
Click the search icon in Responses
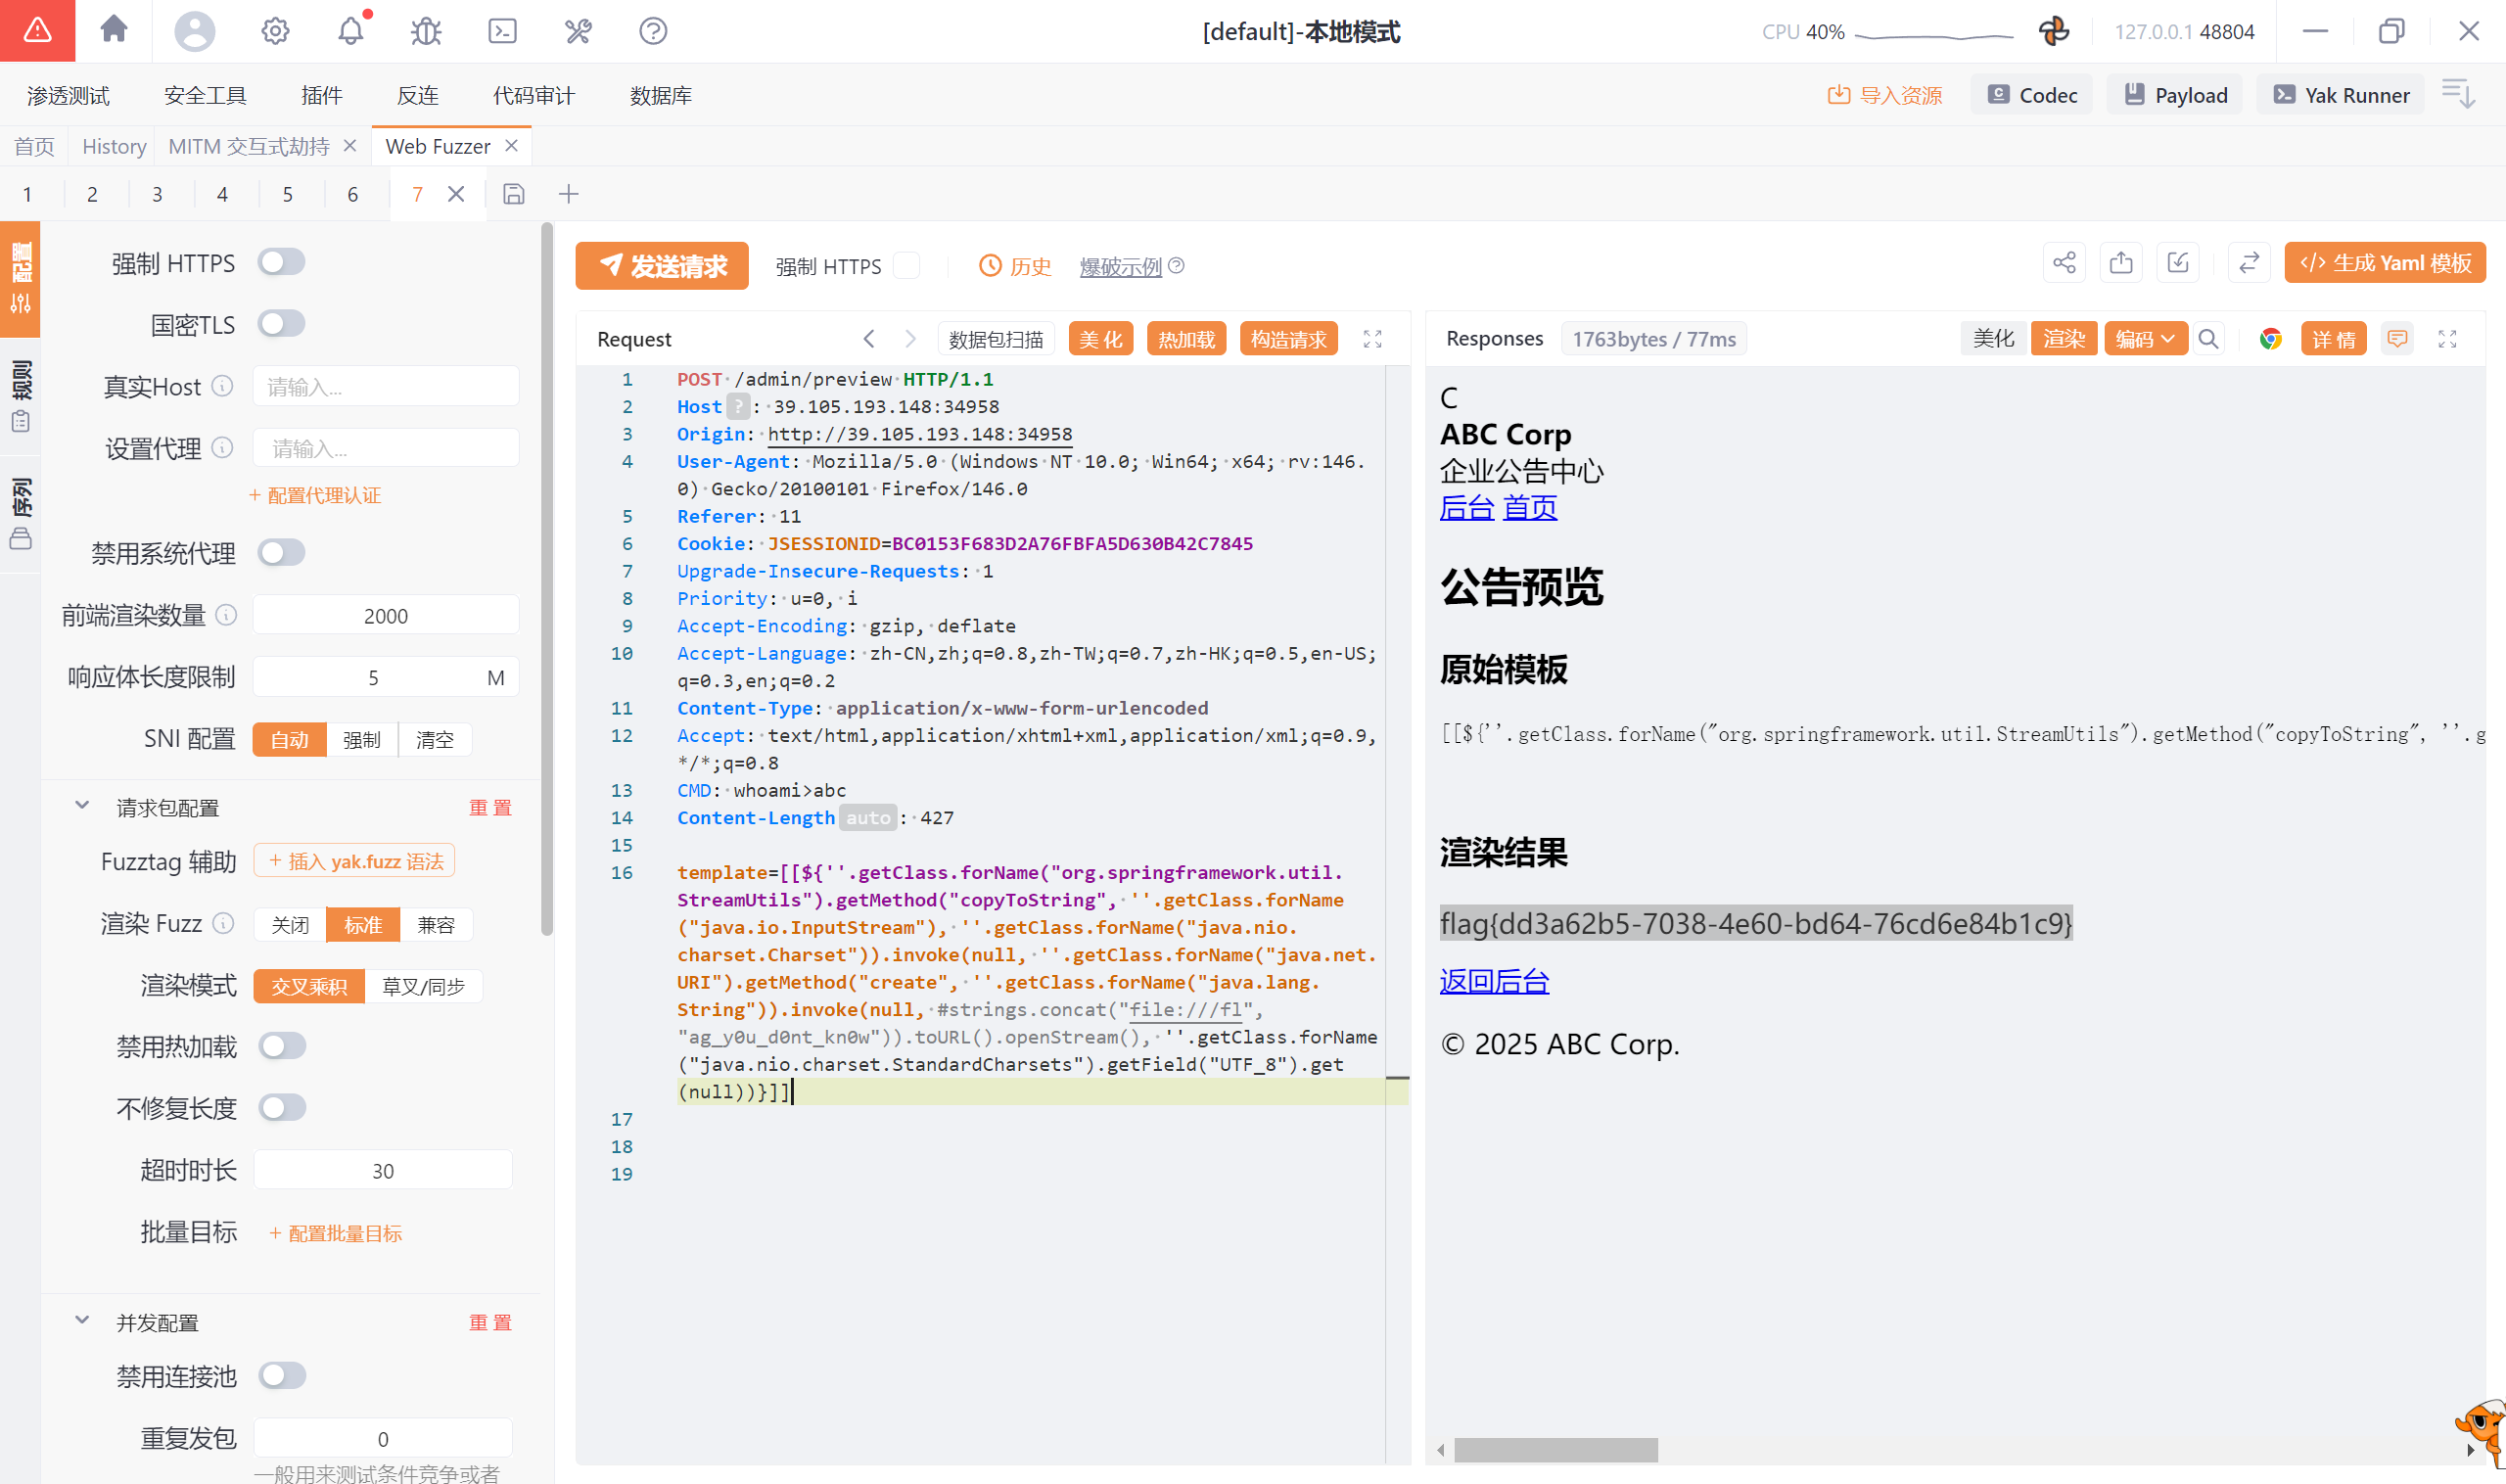click(x=2208, y=339)
